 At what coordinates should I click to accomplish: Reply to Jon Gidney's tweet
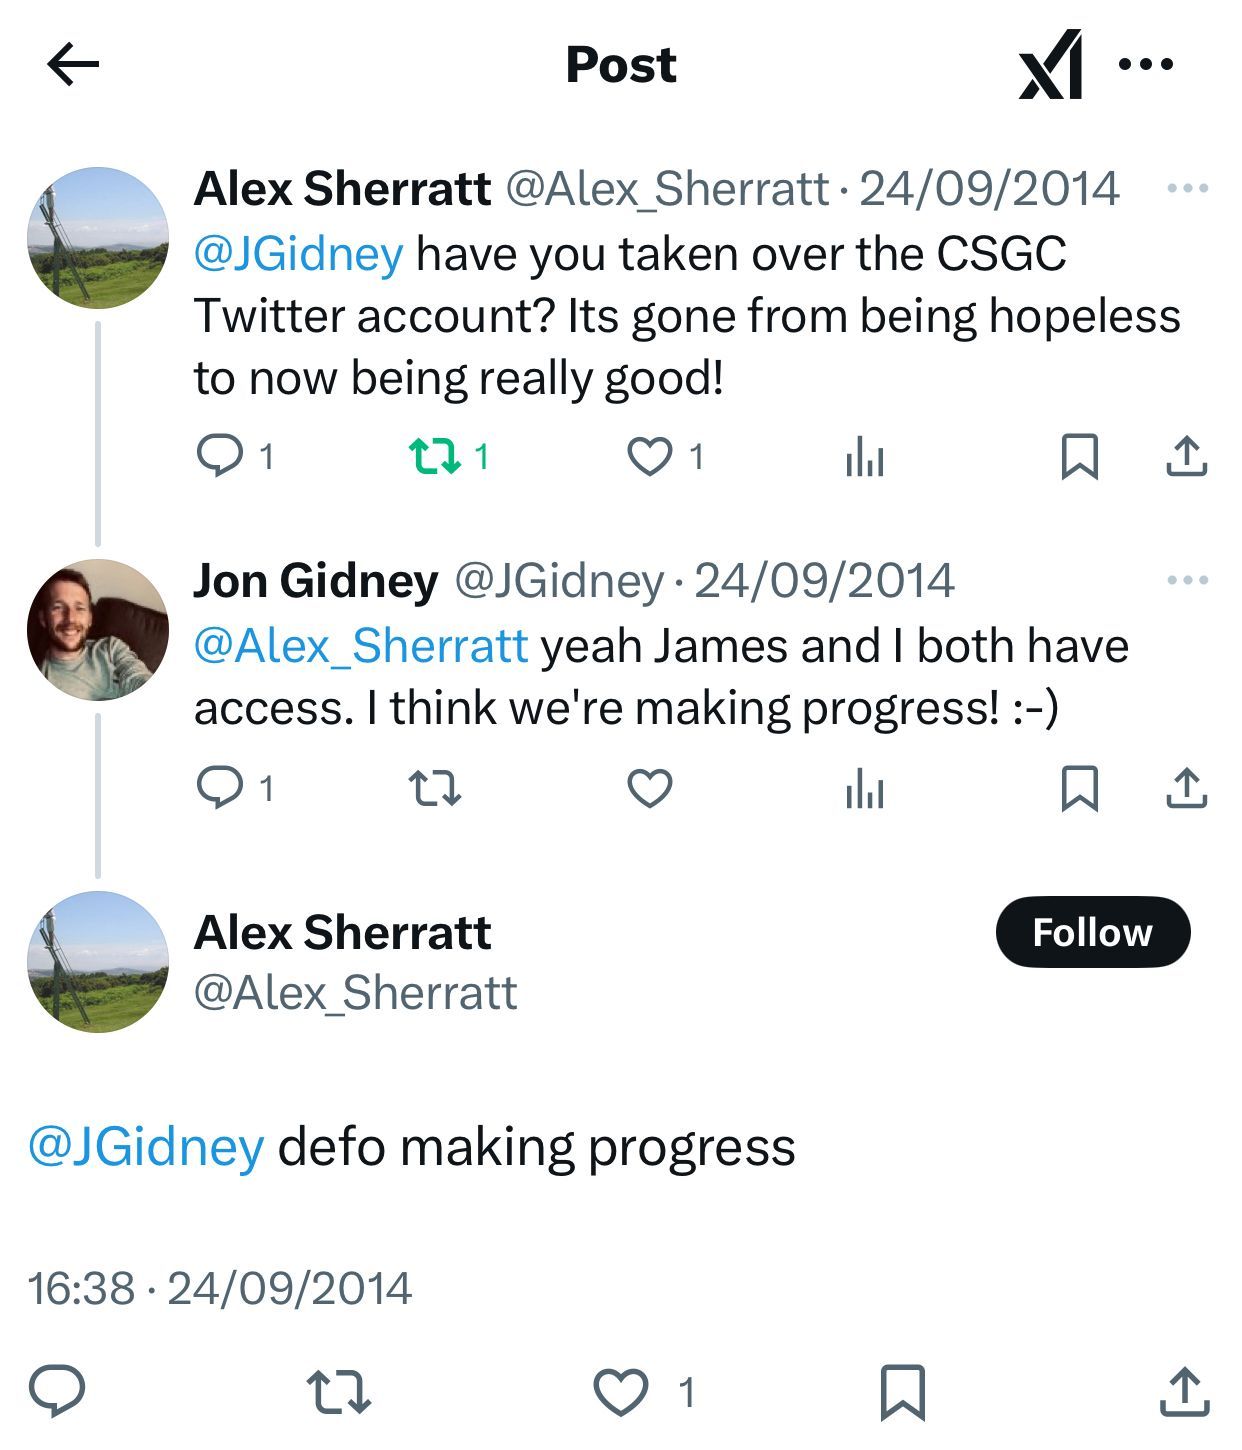(x=219, y=788)
